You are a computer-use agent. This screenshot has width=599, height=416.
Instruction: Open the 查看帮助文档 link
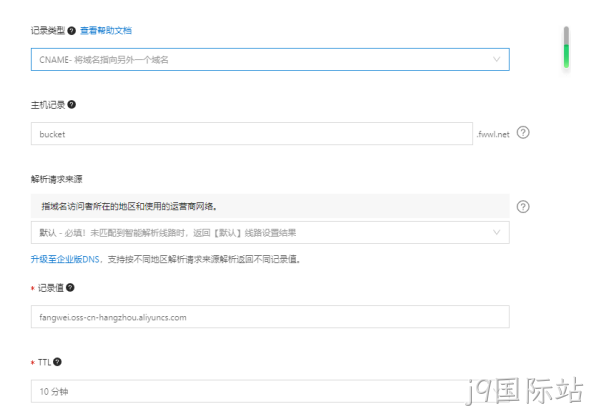106,31
